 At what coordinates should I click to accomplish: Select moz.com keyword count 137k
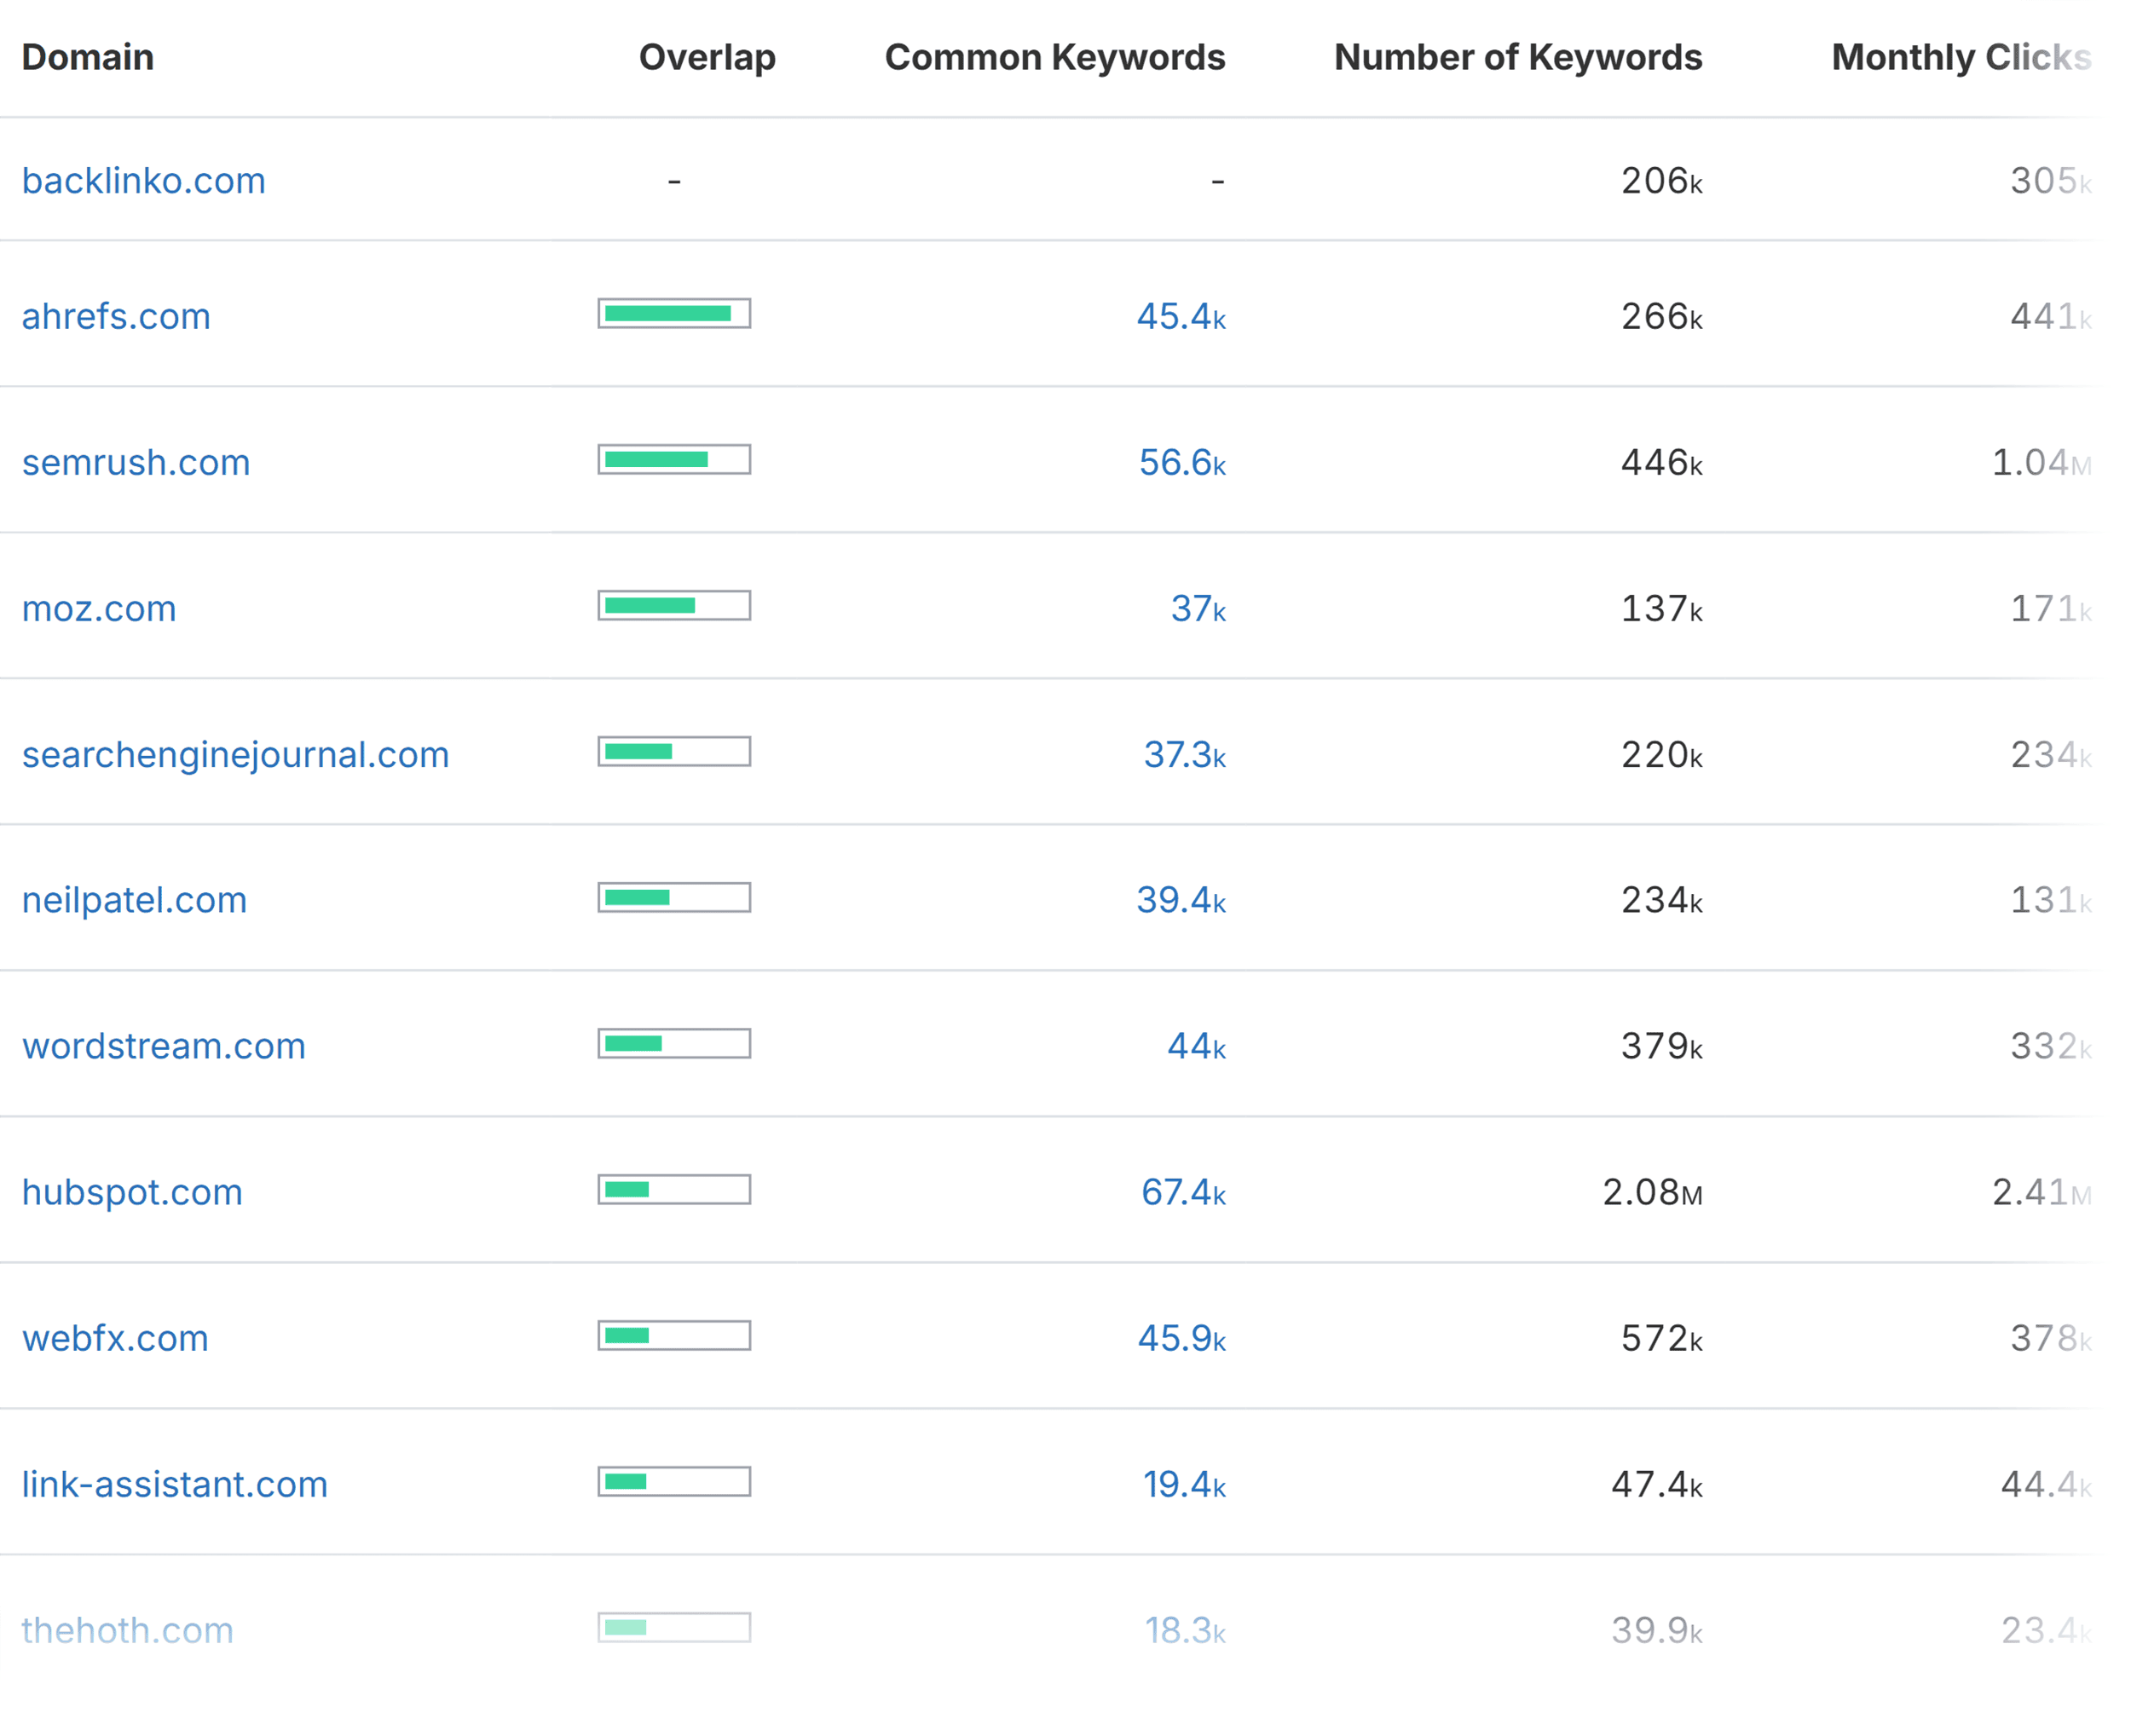[1662, 608]
